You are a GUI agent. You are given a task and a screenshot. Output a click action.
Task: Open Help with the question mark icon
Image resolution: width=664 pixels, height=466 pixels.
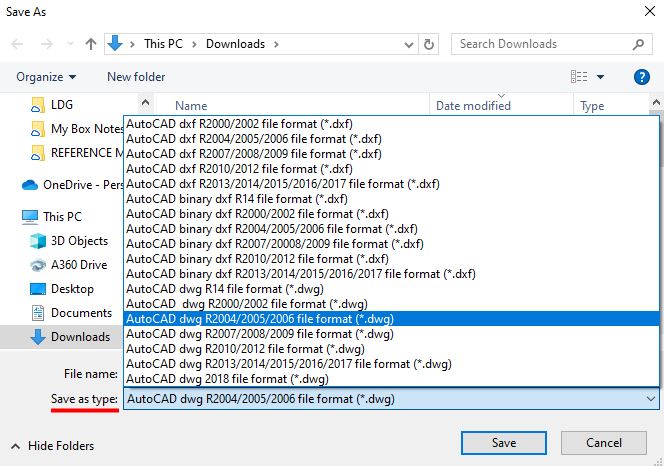(x=642, y=77)
